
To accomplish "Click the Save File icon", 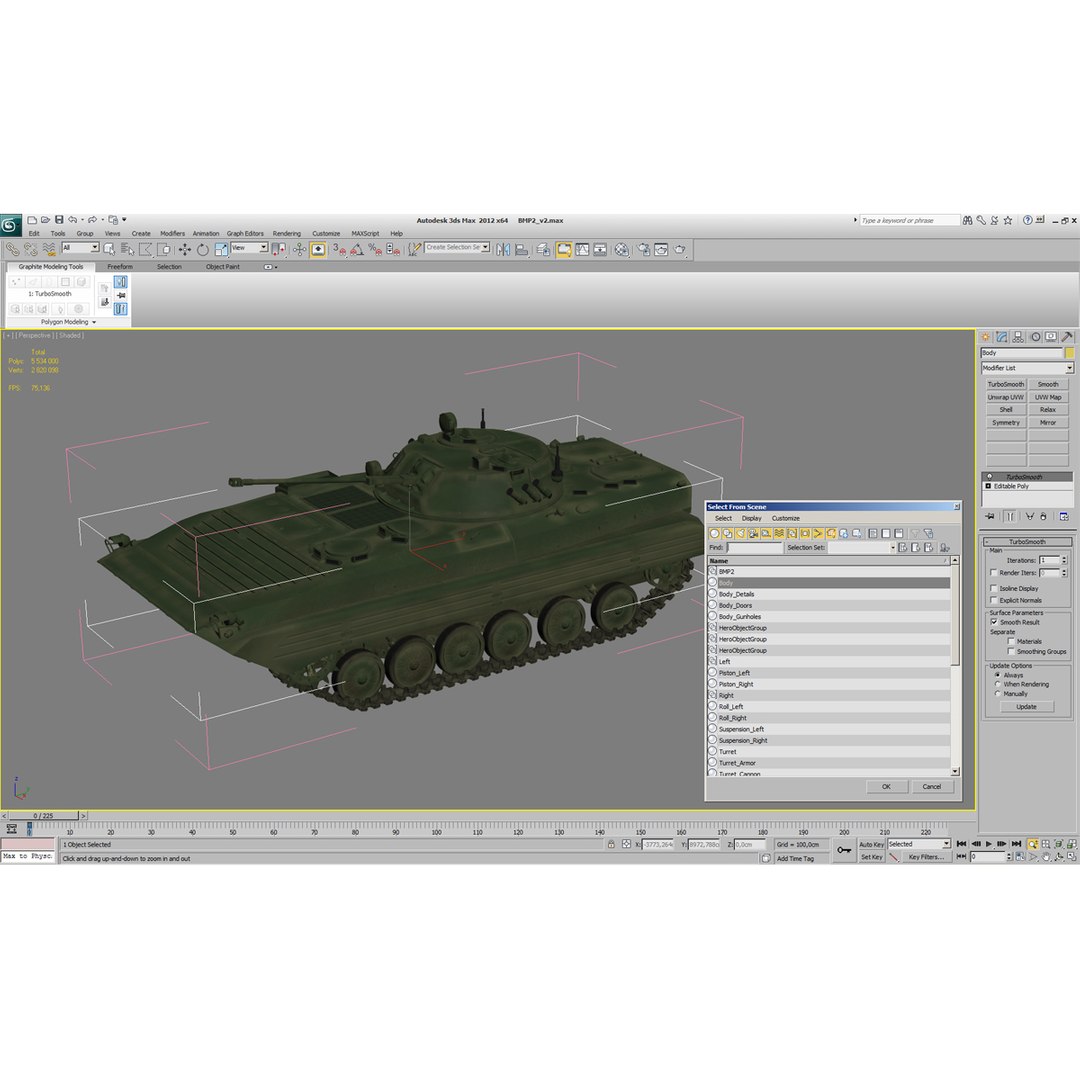I will pos(59,220).
